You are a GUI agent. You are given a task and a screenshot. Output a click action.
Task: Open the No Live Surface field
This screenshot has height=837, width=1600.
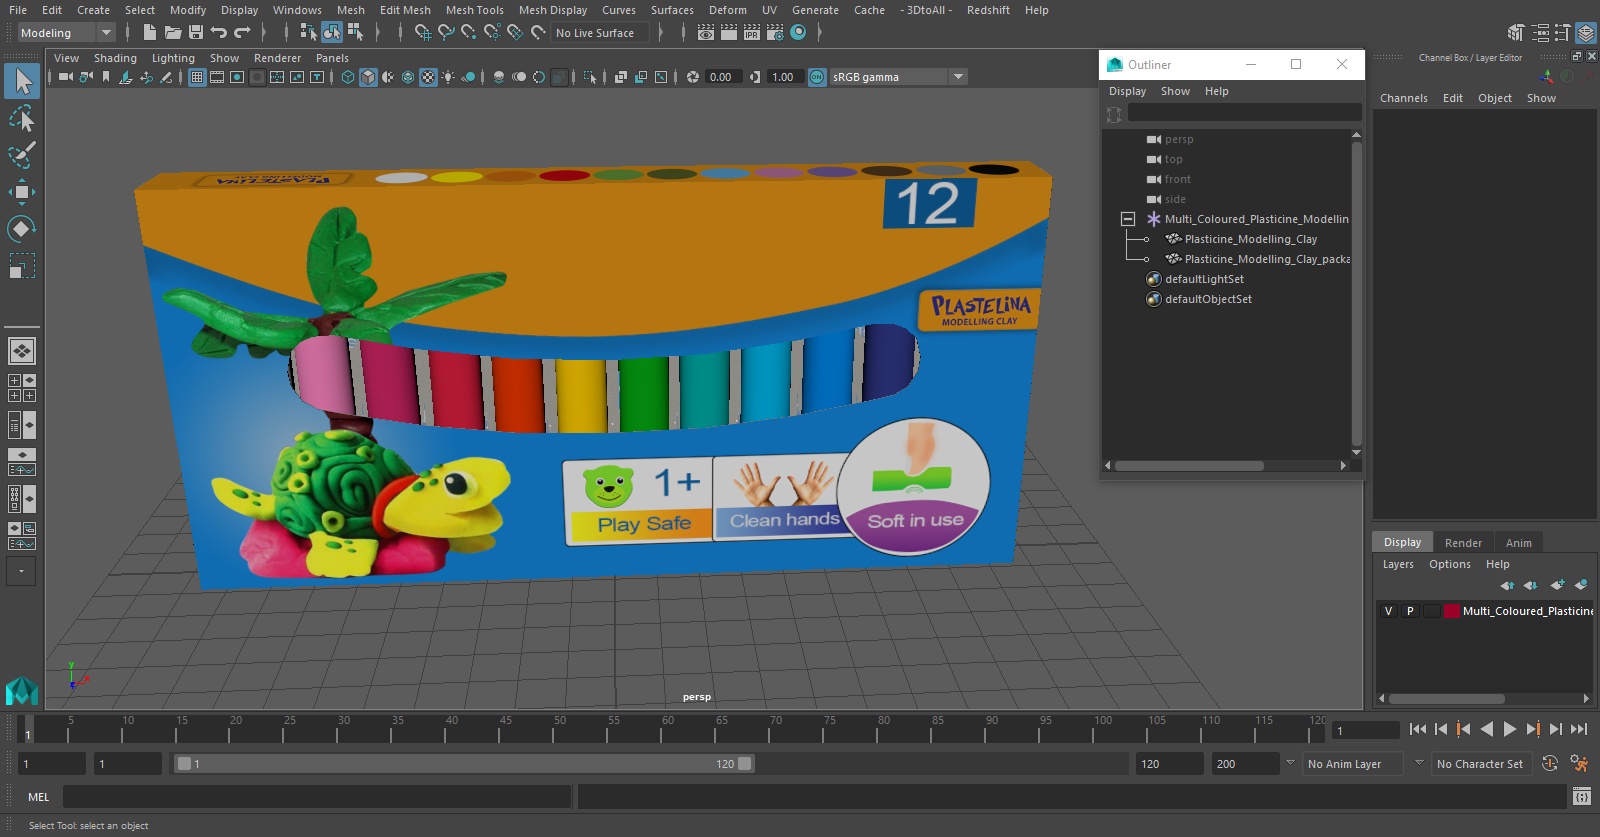click(x=600, y=33)
